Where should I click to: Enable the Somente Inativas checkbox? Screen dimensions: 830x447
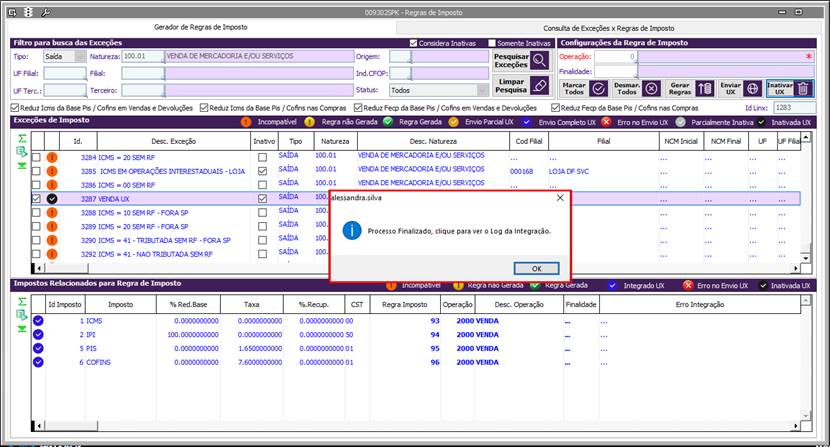point(492,43)
